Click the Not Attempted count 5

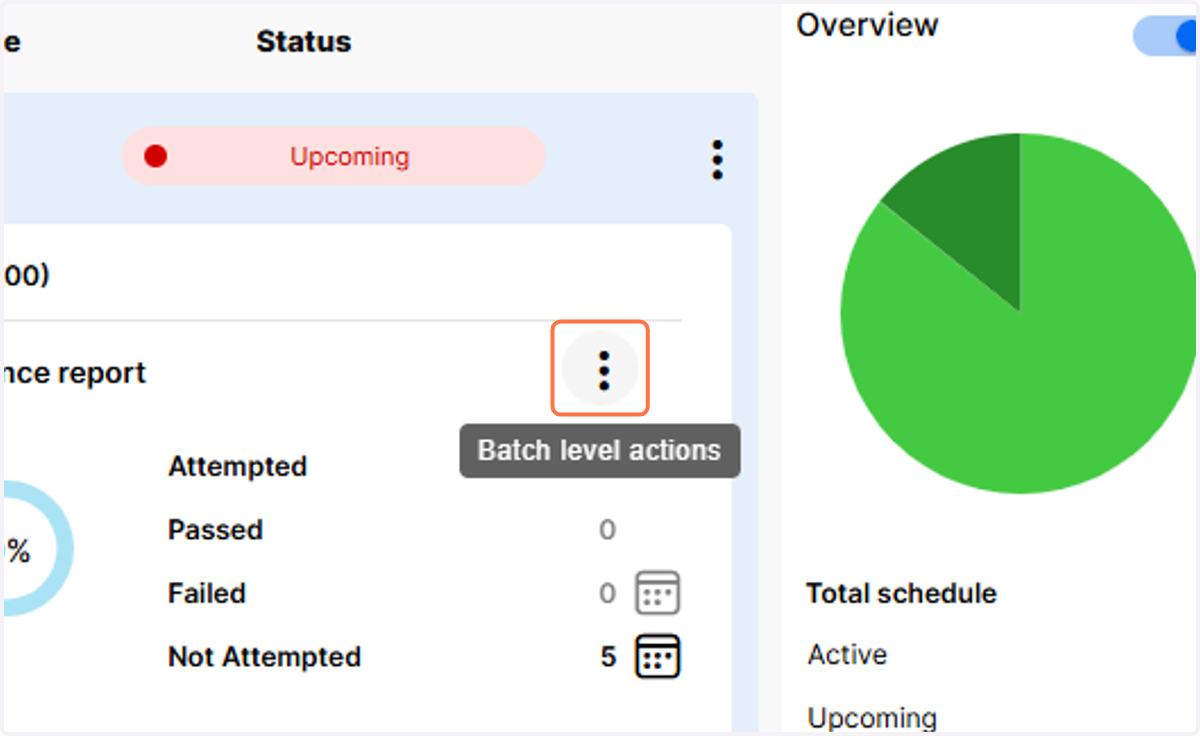[x=608, y=657]
